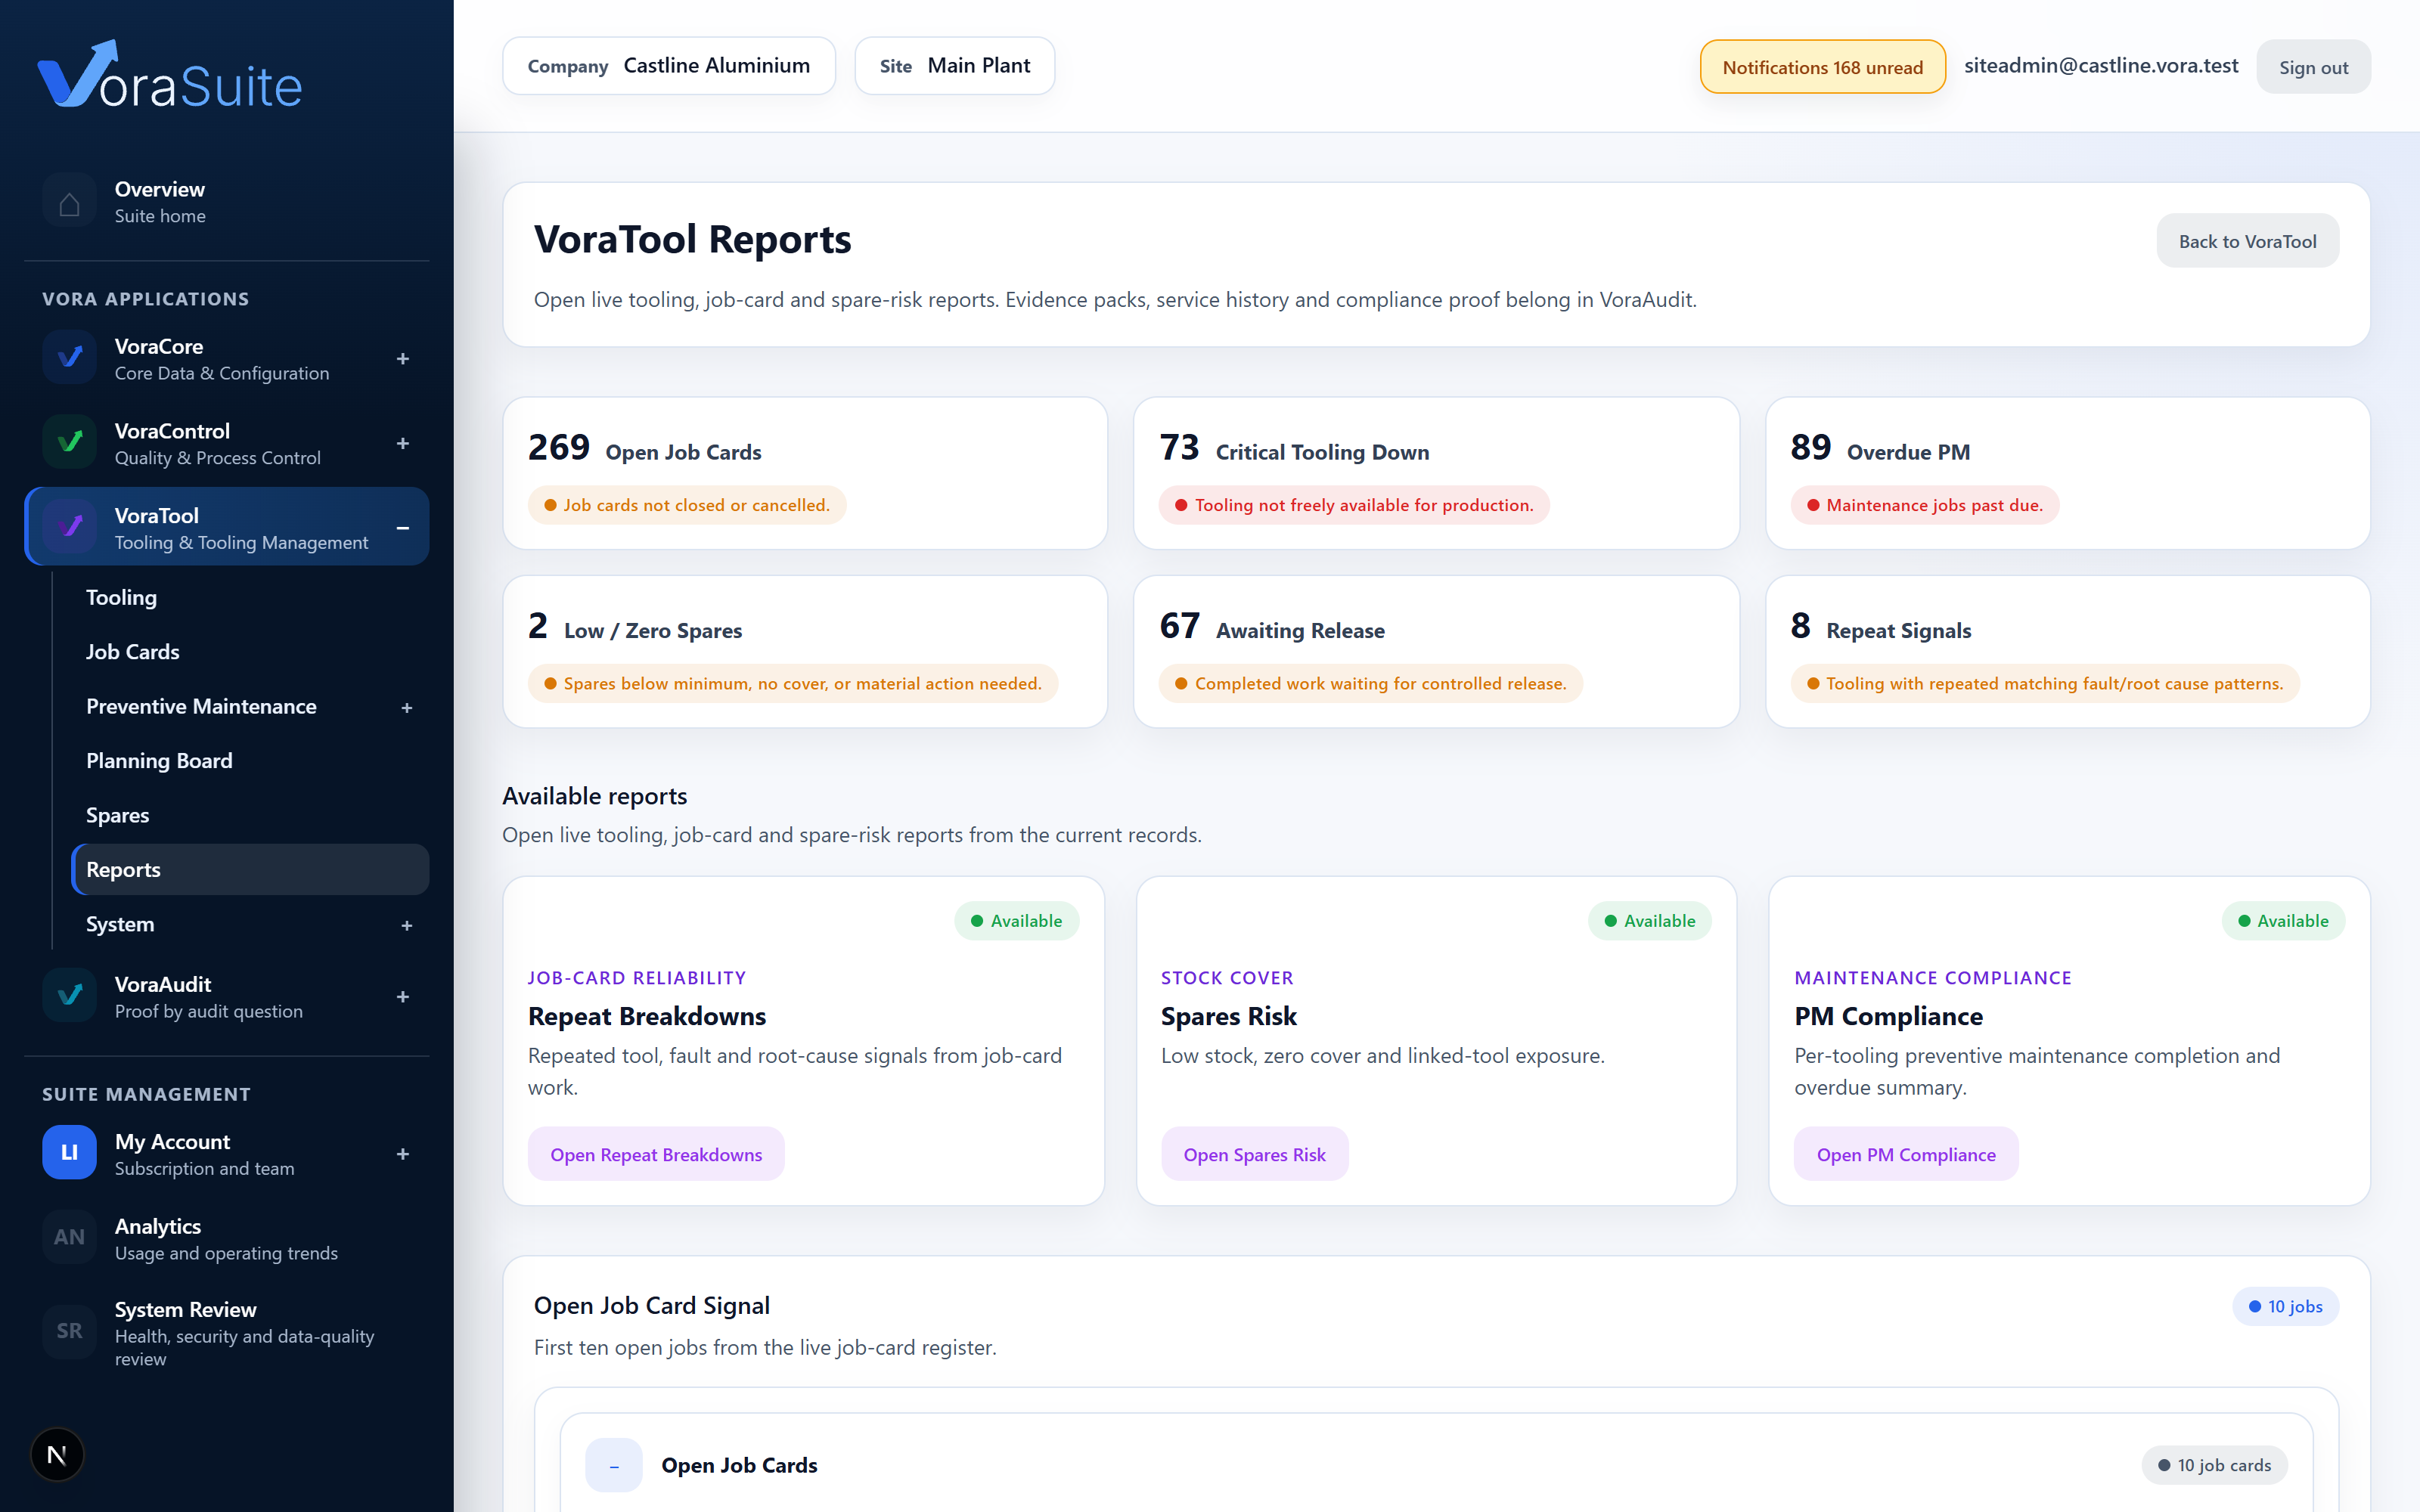Click the My Account LI avatar

click(x=69, y=1152)
